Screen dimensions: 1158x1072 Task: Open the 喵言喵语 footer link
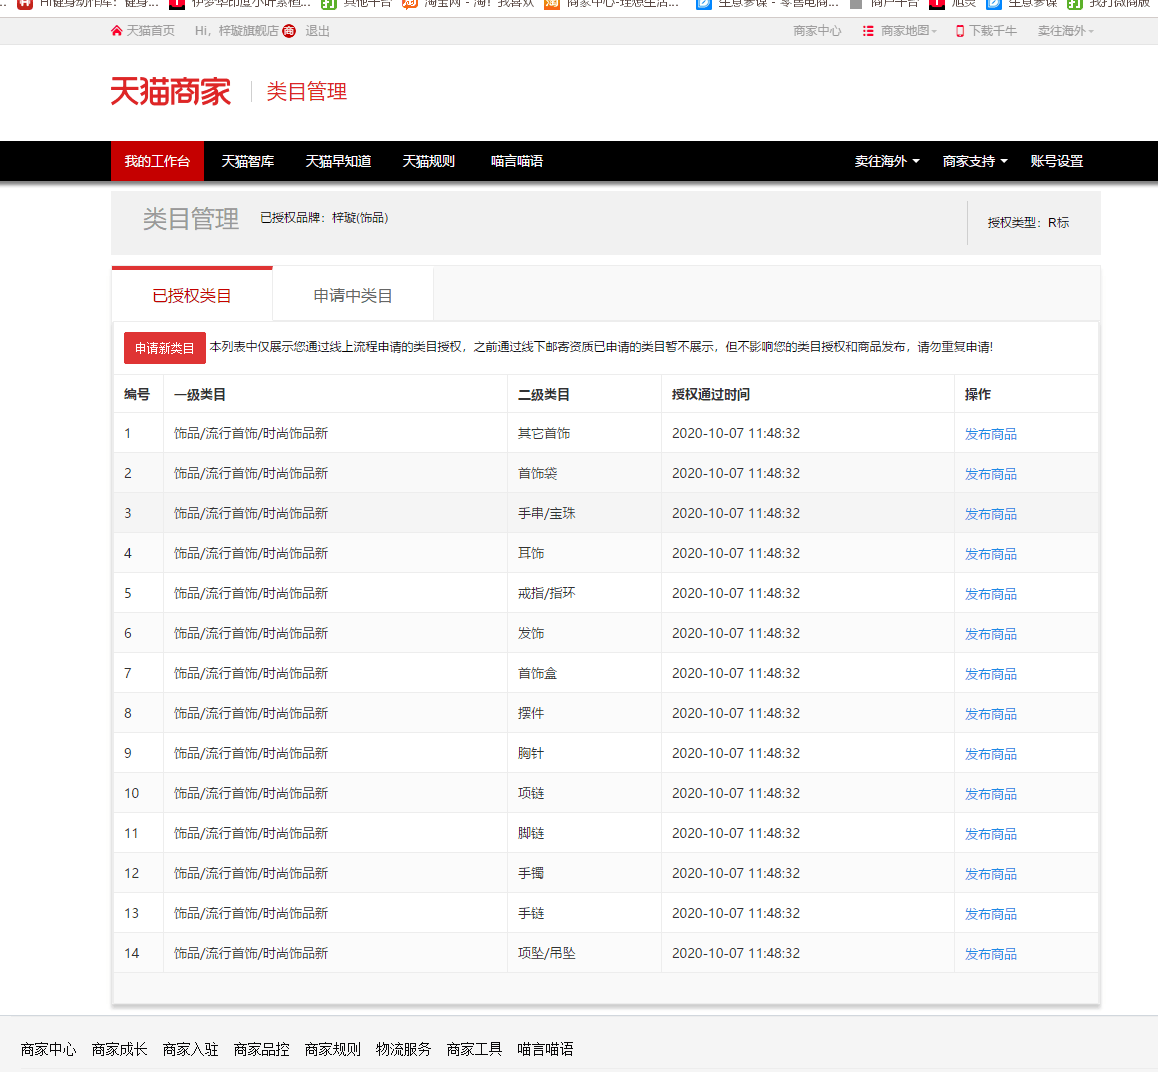click(x=545, y=1049)
